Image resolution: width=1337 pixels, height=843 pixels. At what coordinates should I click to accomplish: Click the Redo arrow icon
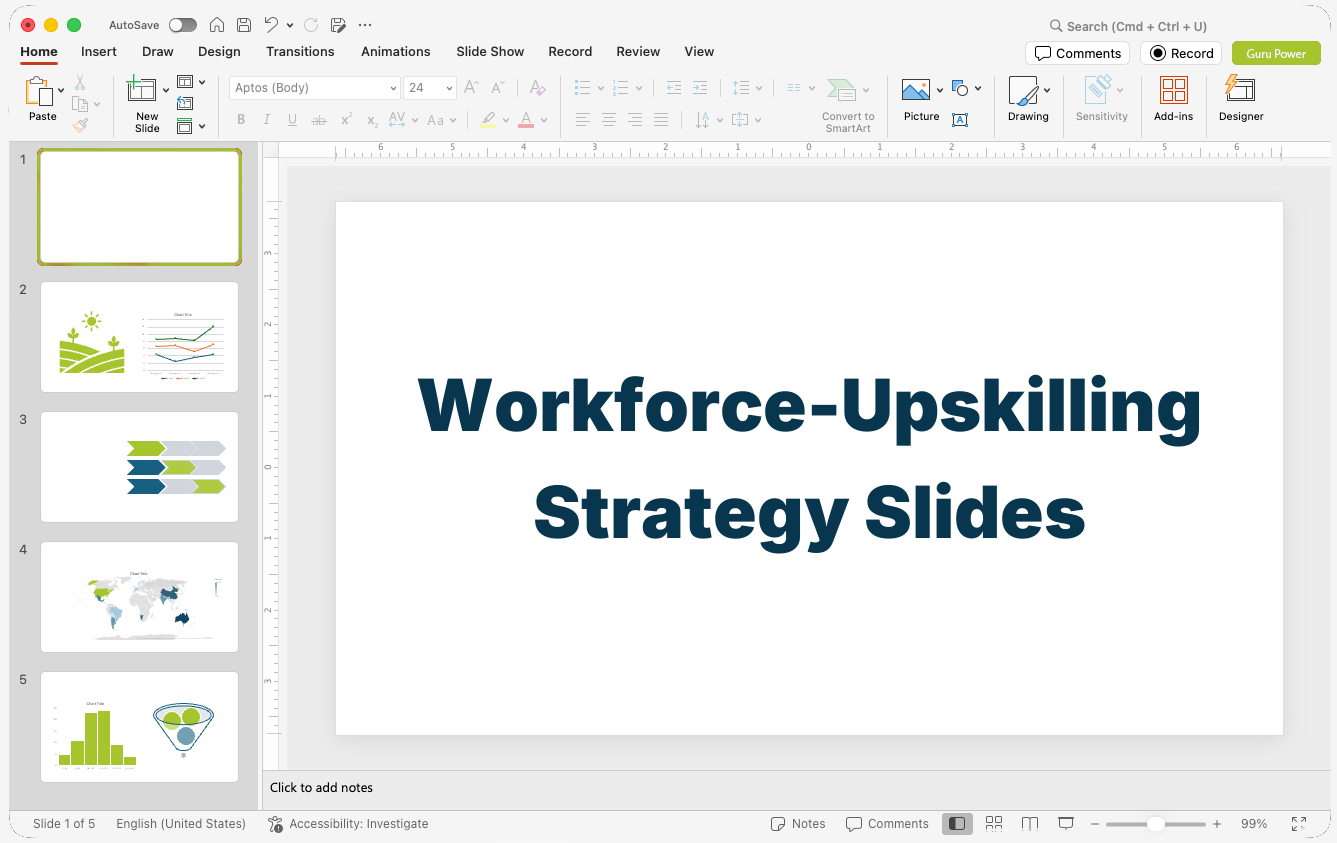pyautogui.click(x=311, y=25)
